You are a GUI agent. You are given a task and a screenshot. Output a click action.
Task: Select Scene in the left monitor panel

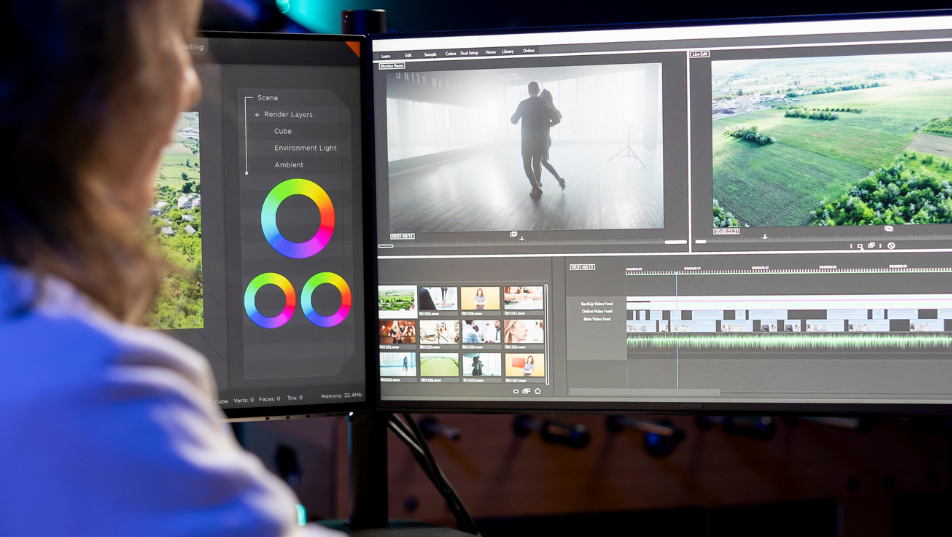click(x=268, y=98)
